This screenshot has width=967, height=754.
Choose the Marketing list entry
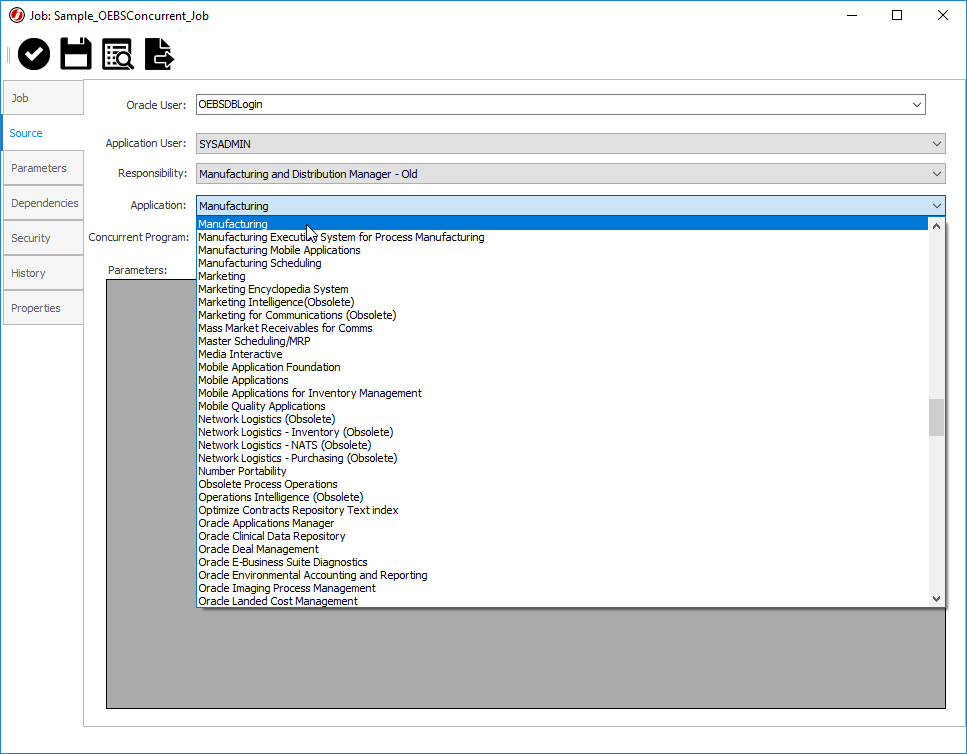tap(562, 276)
